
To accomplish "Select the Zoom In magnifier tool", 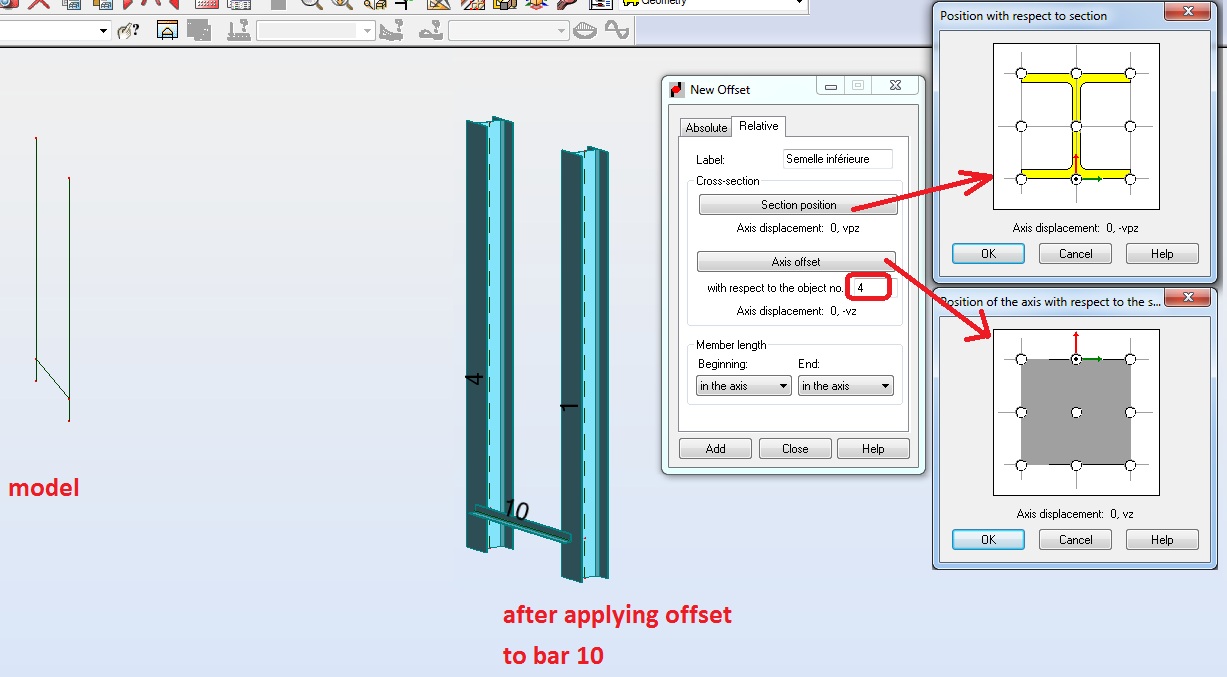I will [x=312, y=7].
